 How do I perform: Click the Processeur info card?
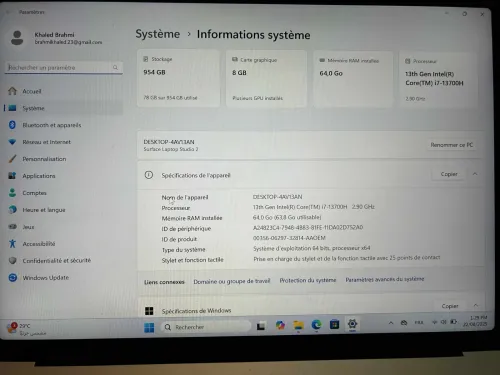(438, 80)
